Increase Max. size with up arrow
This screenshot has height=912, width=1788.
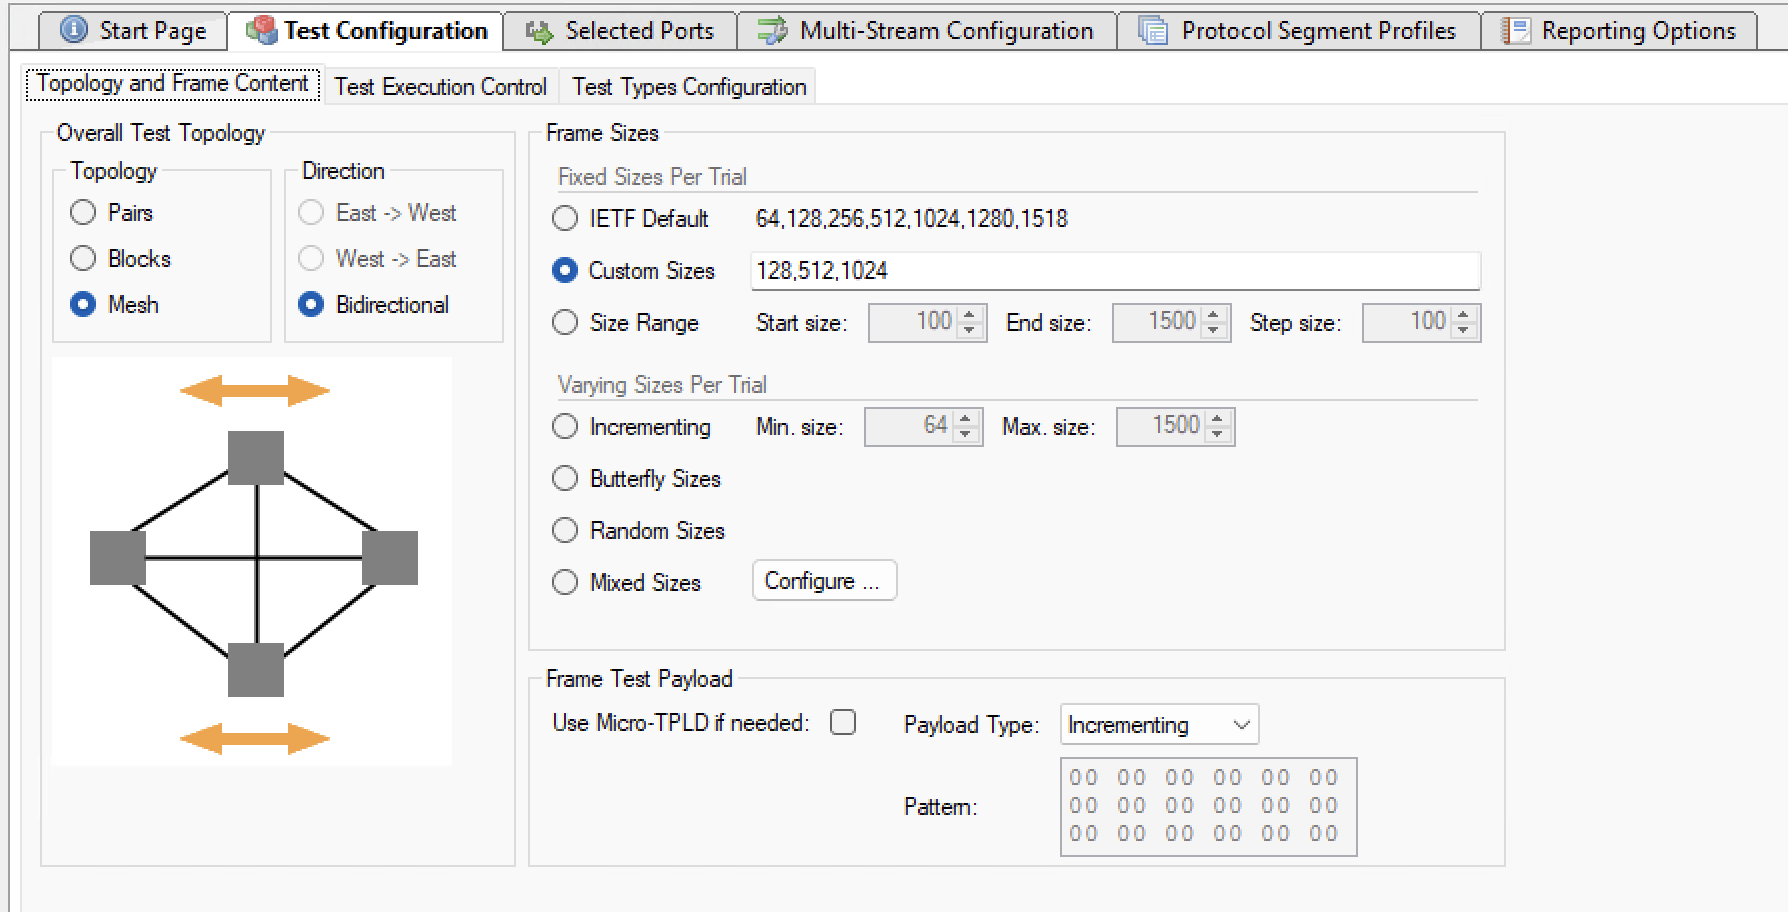click(1217, 418)
